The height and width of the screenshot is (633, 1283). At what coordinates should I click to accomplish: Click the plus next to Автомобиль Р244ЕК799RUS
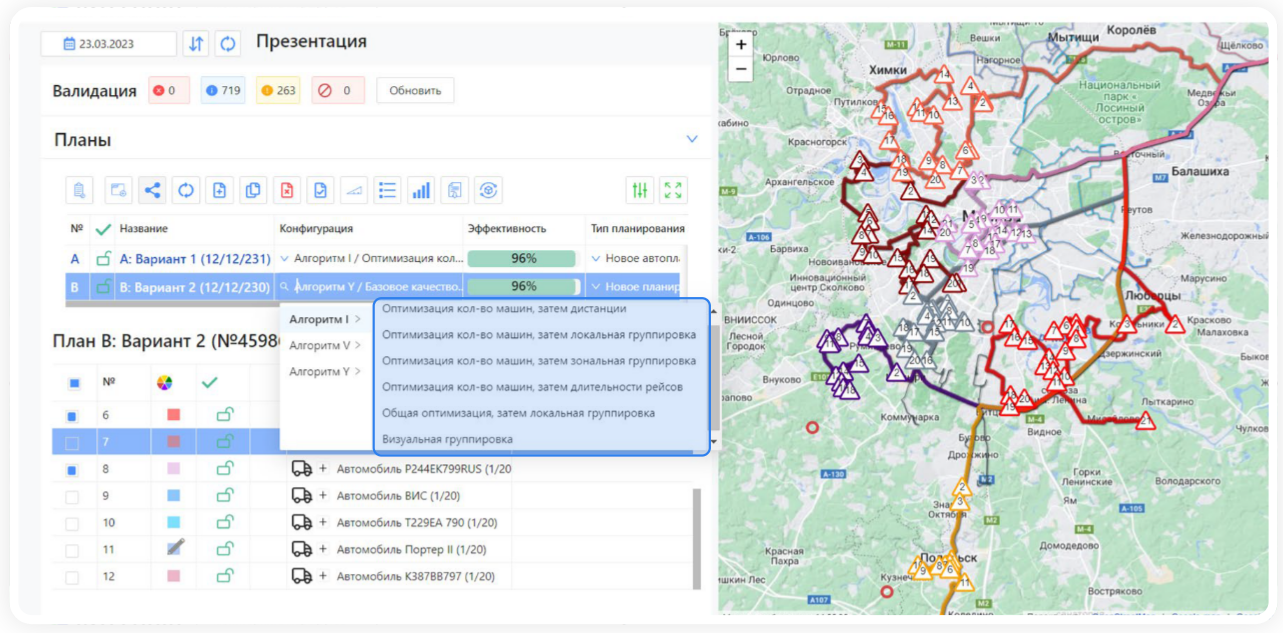click(323, 468)
